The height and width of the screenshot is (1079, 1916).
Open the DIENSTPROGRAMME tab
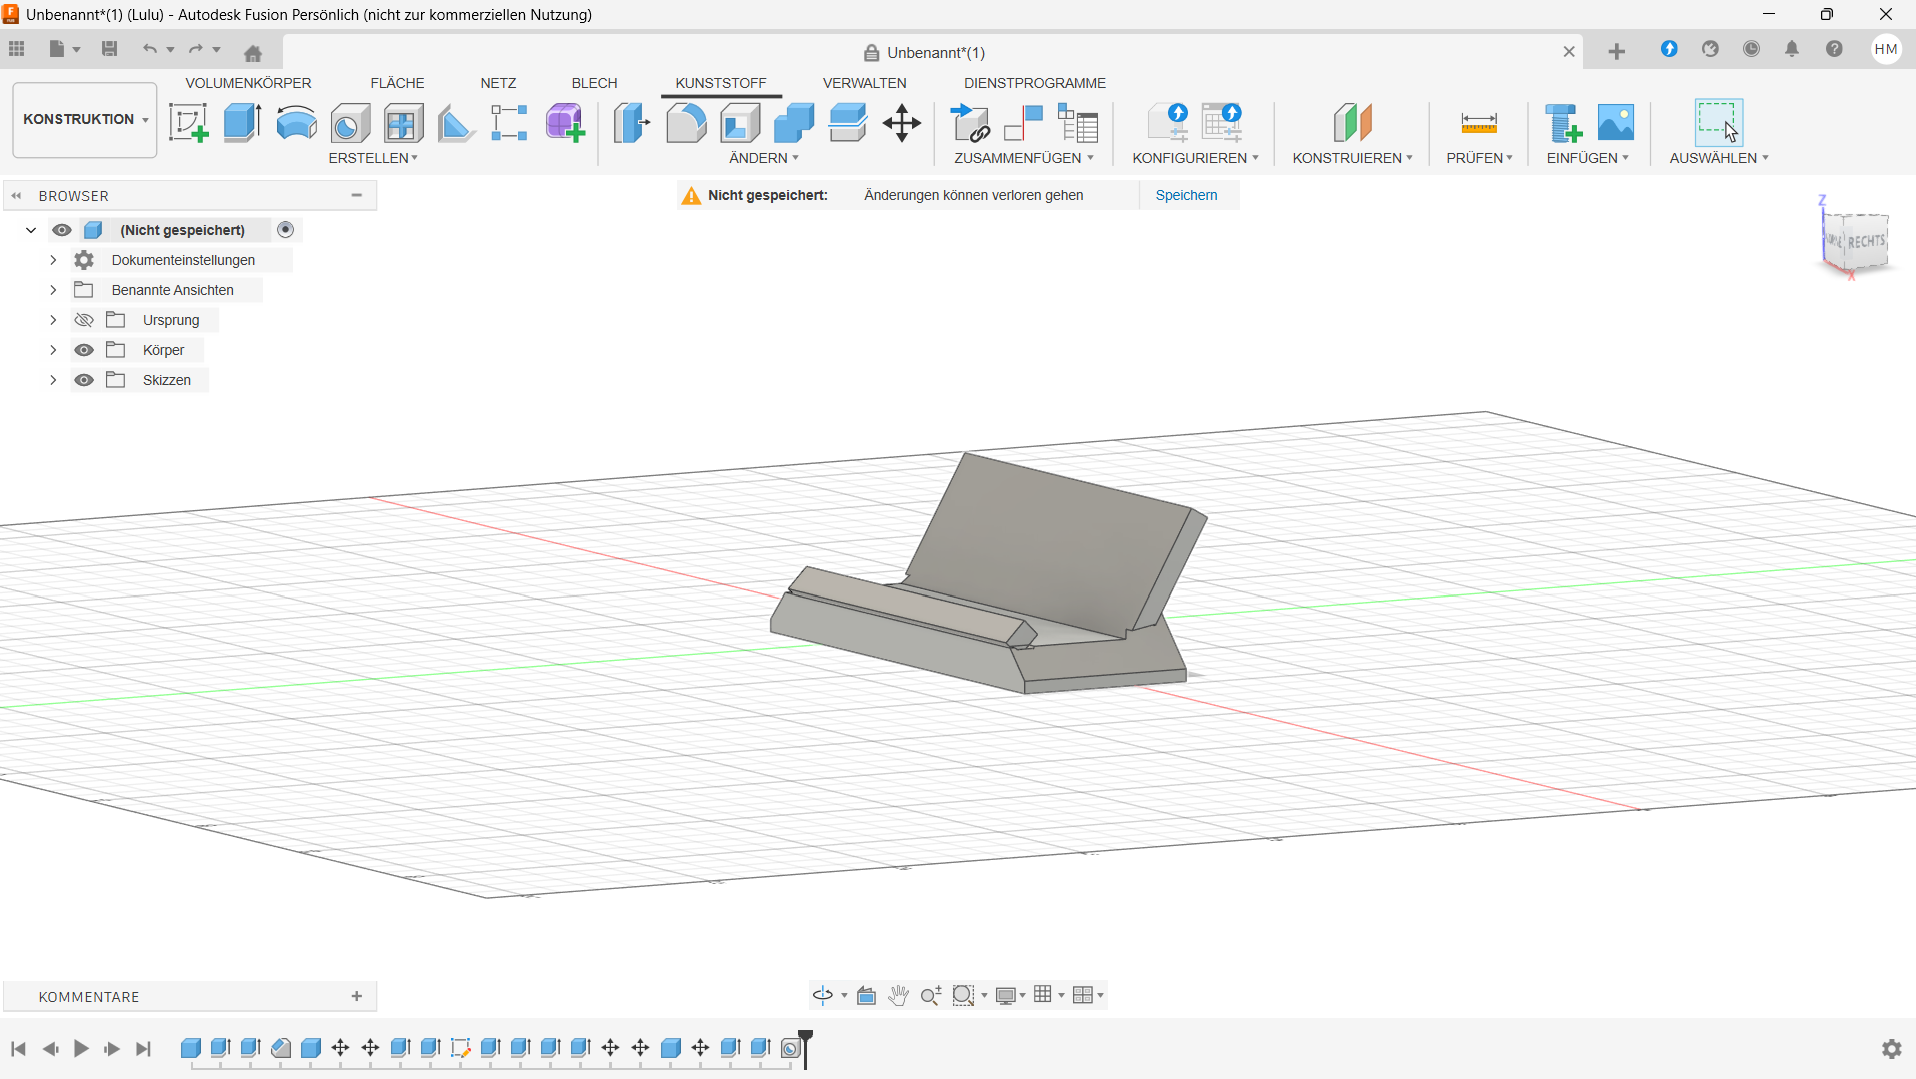[x=1035, y=83]
